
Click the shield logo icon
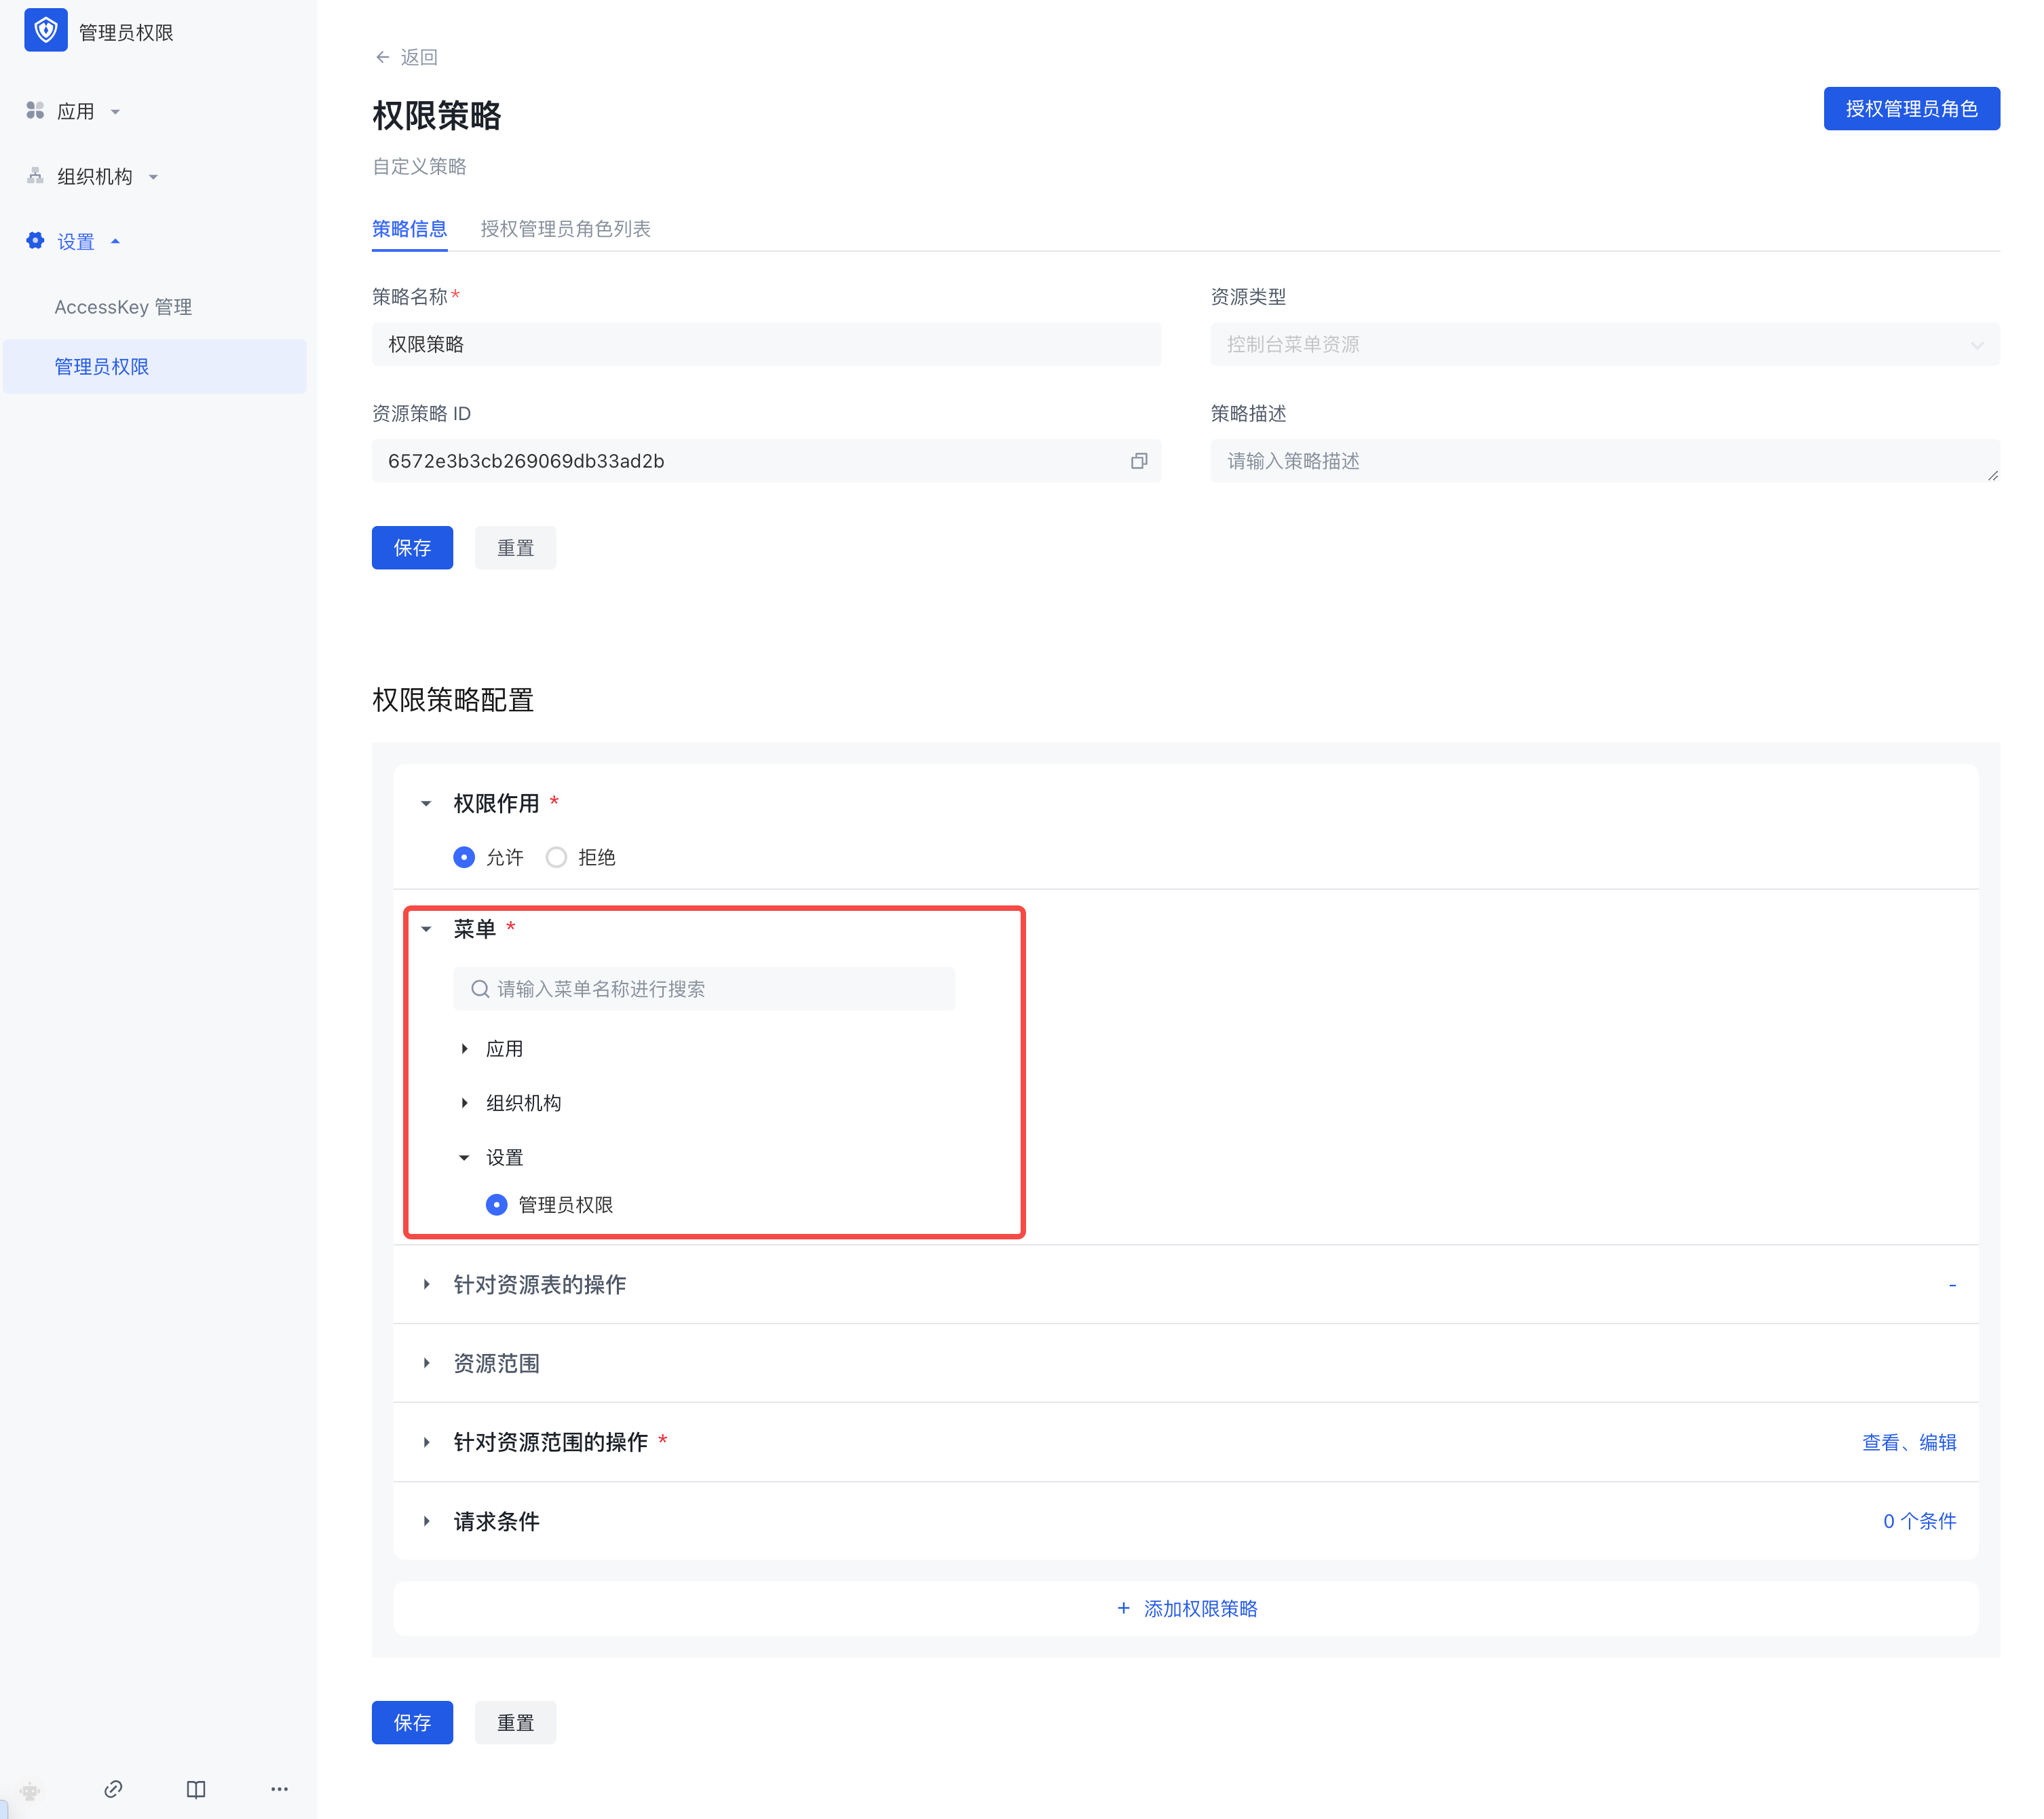point(45,31)
